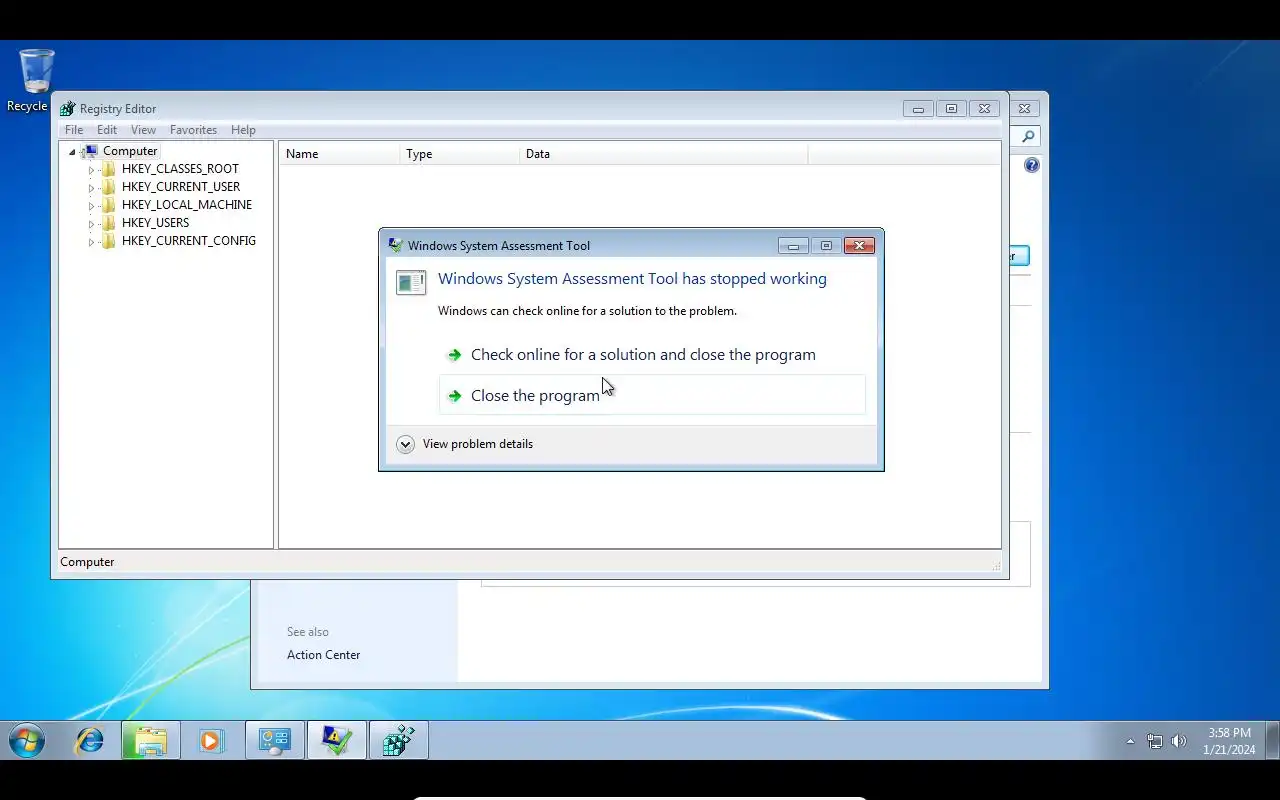Click the HKEY_CURRENT_CONFIG folder icon

109,241
